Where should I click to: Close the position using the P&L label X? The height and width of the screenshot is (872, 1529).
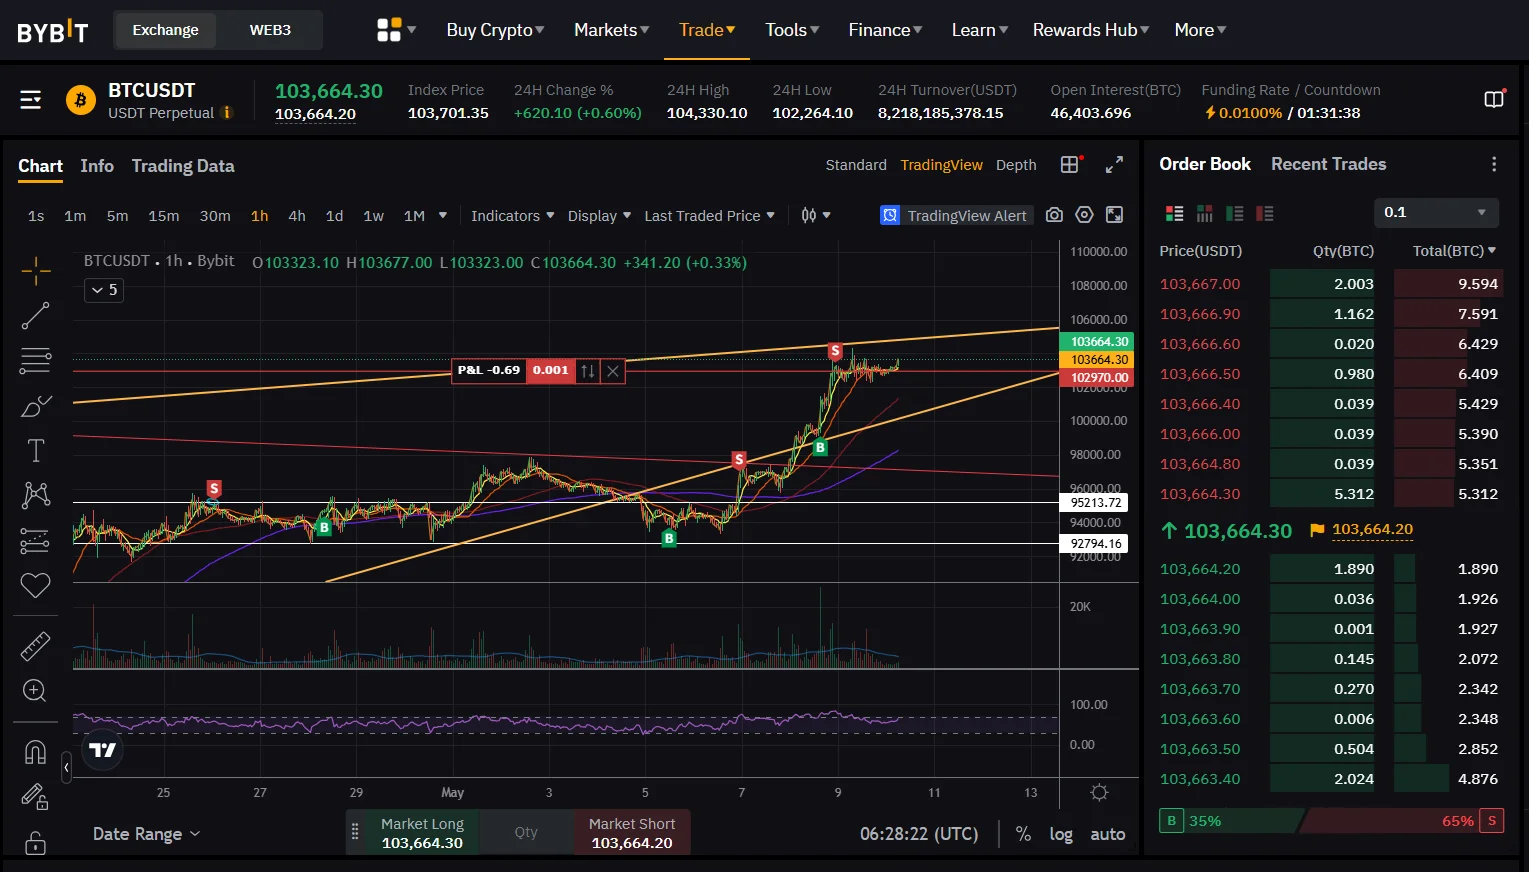(613, 371)
